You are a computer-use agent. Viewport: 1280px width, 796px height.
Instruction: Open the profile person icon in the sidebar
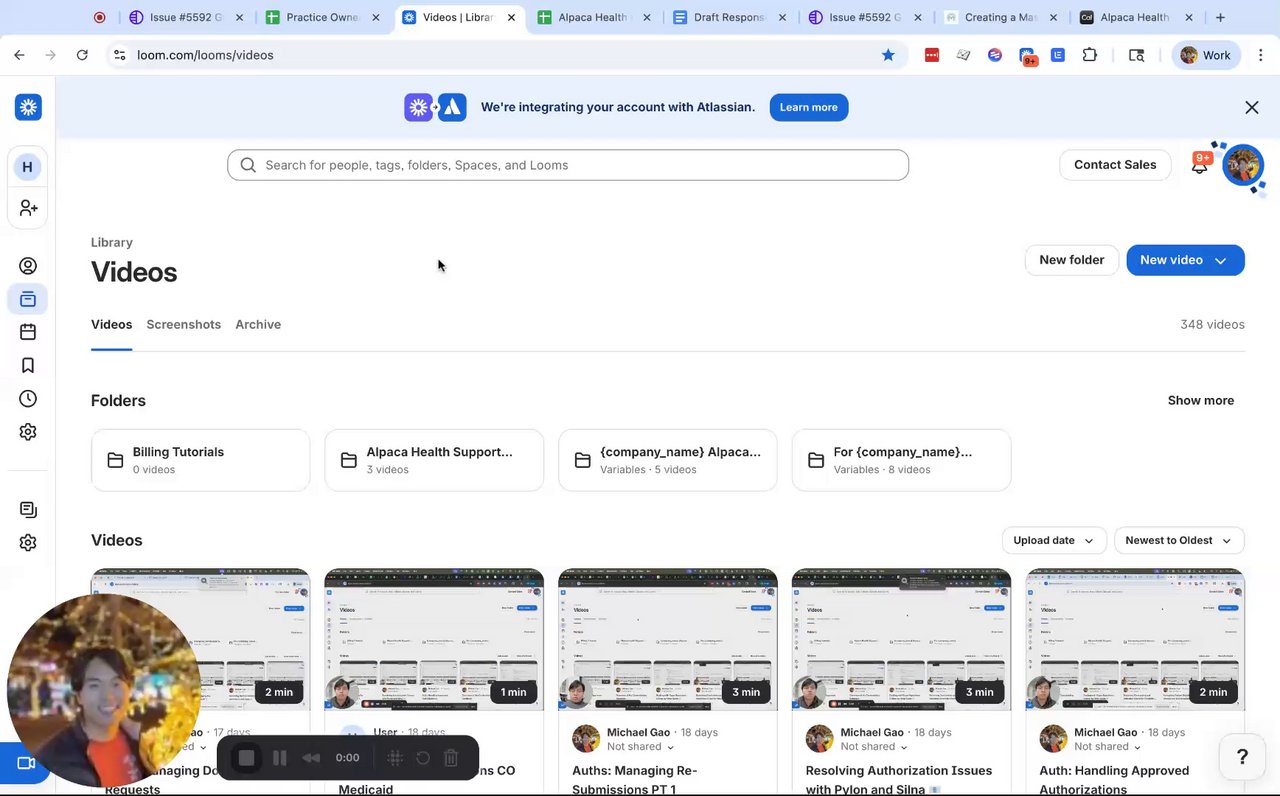click(x=28, y=266)
